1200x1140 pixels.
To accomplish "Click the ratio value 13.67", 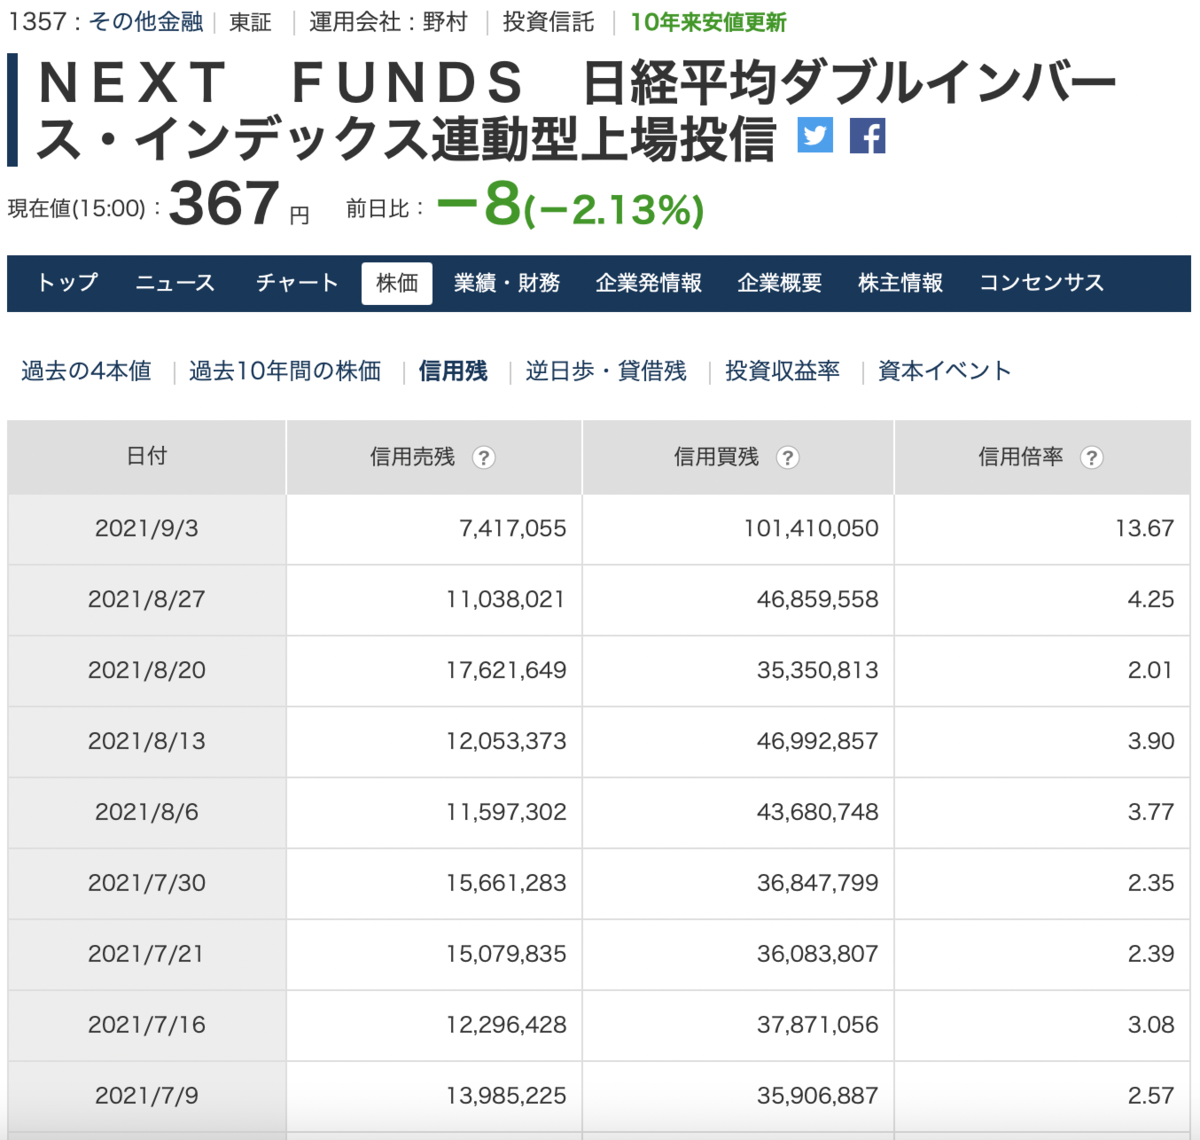I will [1145, 529].
